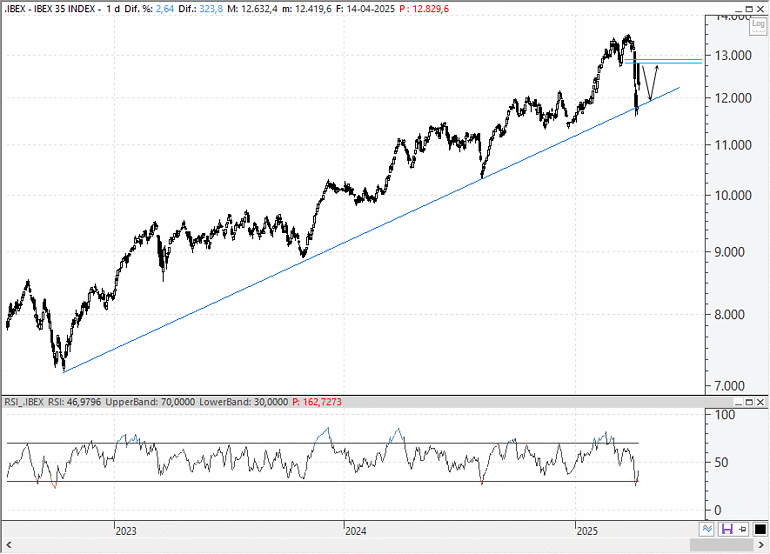Click the 'RSI_.IBEX' panel title
Screen dimensions: 770x554
(24, 402)
